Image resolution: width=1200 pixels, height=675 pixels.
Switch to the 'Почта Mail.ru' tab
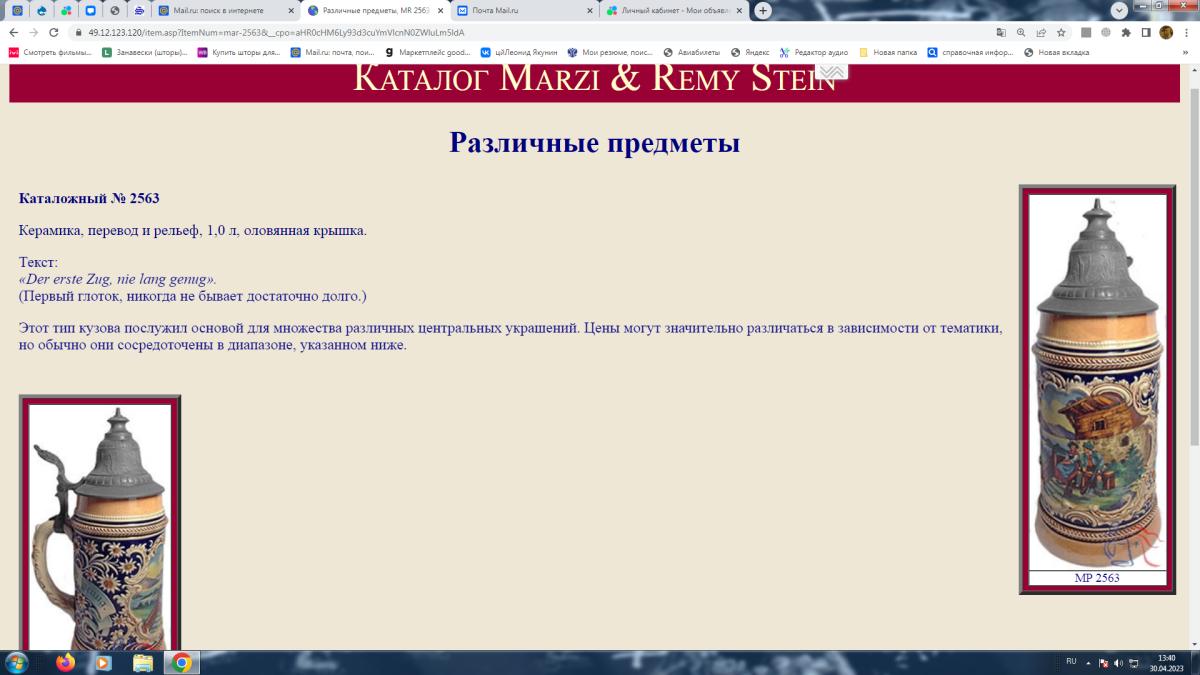tap(525, 11)
